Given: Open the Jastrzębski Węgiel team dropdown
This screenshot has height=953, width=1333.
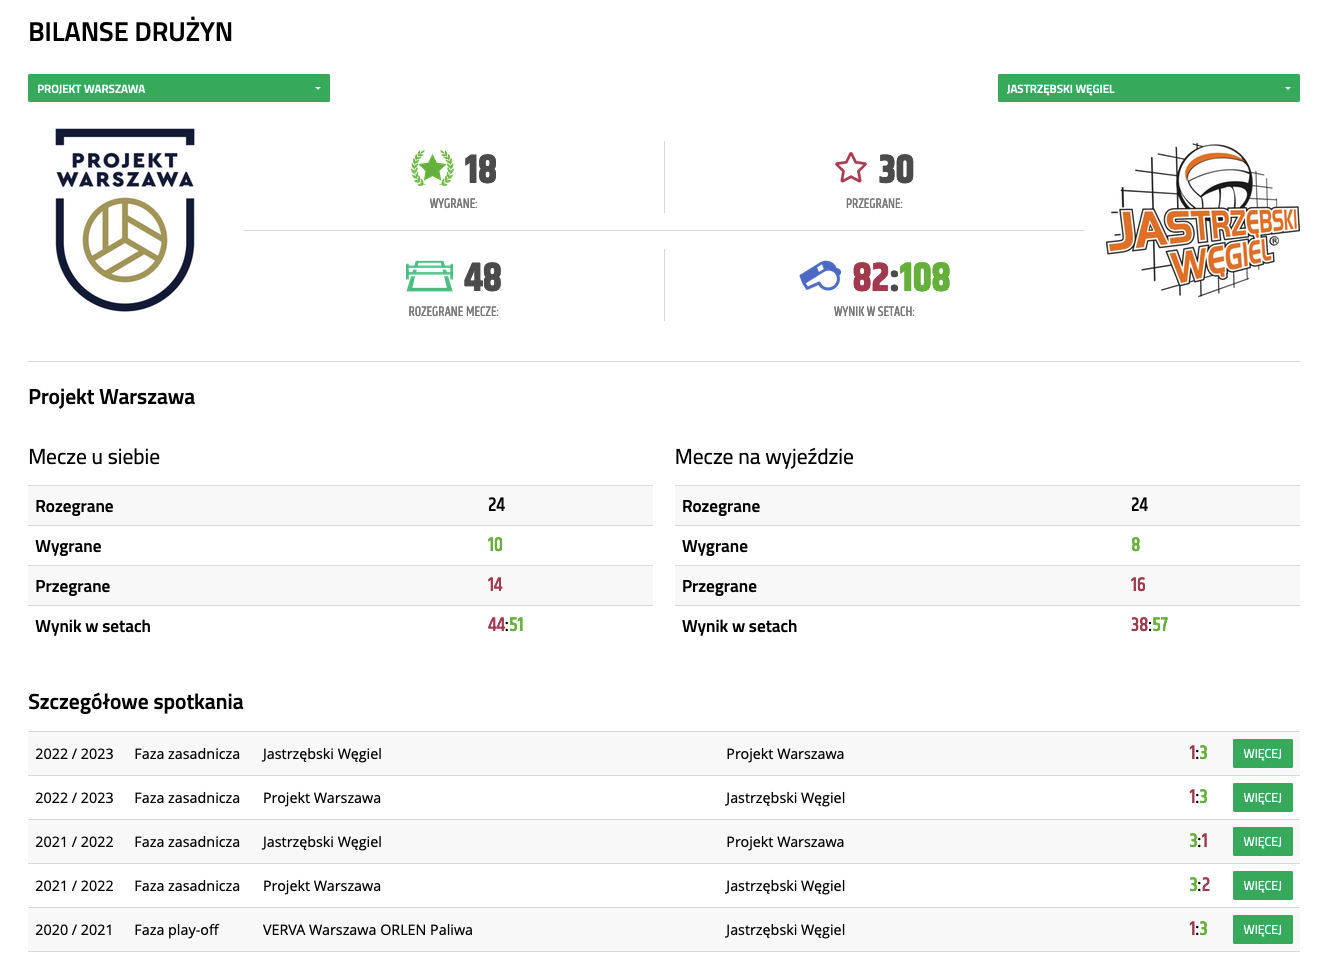Looking at the screenshot, I should pos(1140,88).
